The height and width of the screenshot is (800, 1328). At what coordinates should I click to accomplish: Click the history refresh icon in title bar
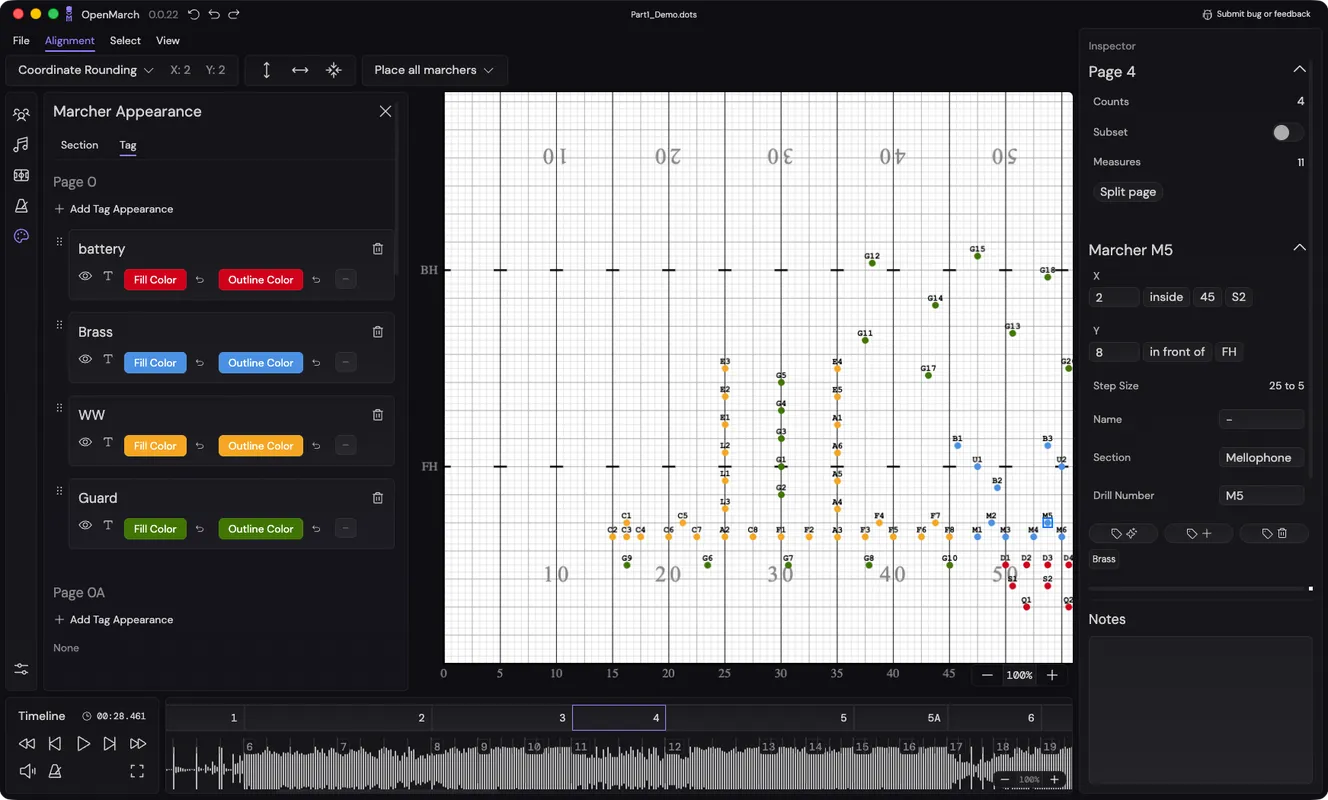tap(194, 14)
